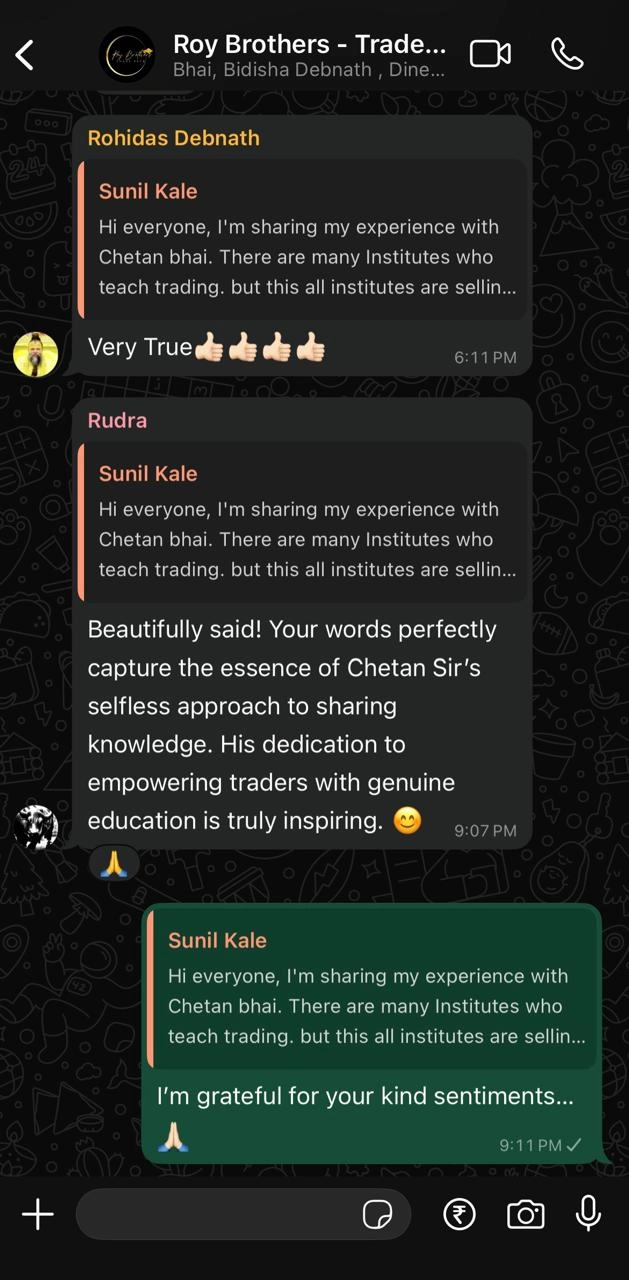Tap the Rohidas Debnath sender name
This screenshot has width=629, height=1280.
(x=174, y=138)
